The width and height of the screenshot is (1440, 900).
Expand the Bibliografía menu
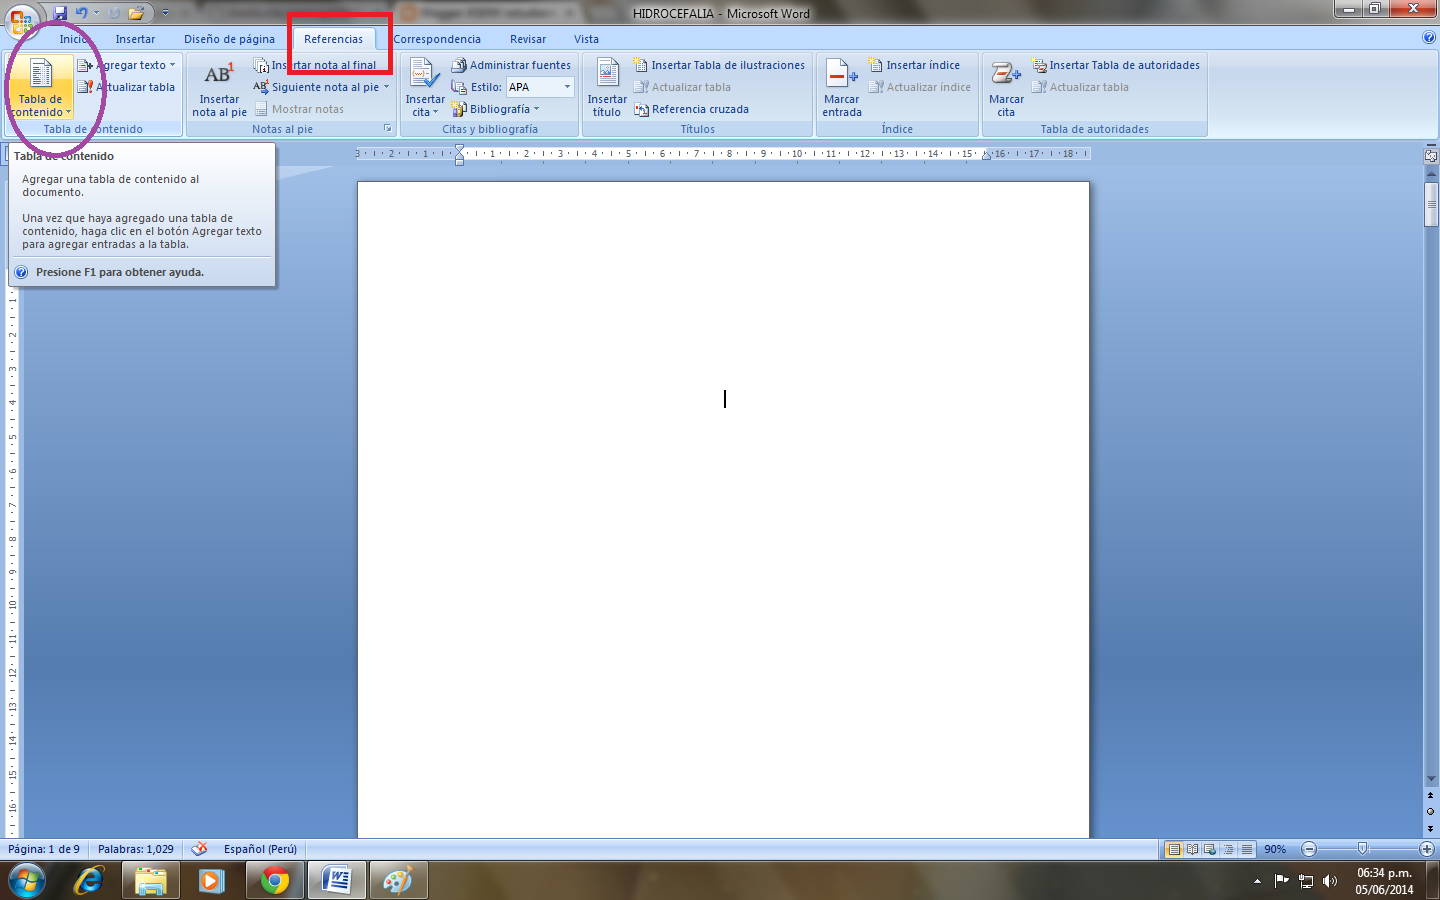coord(496,109)
